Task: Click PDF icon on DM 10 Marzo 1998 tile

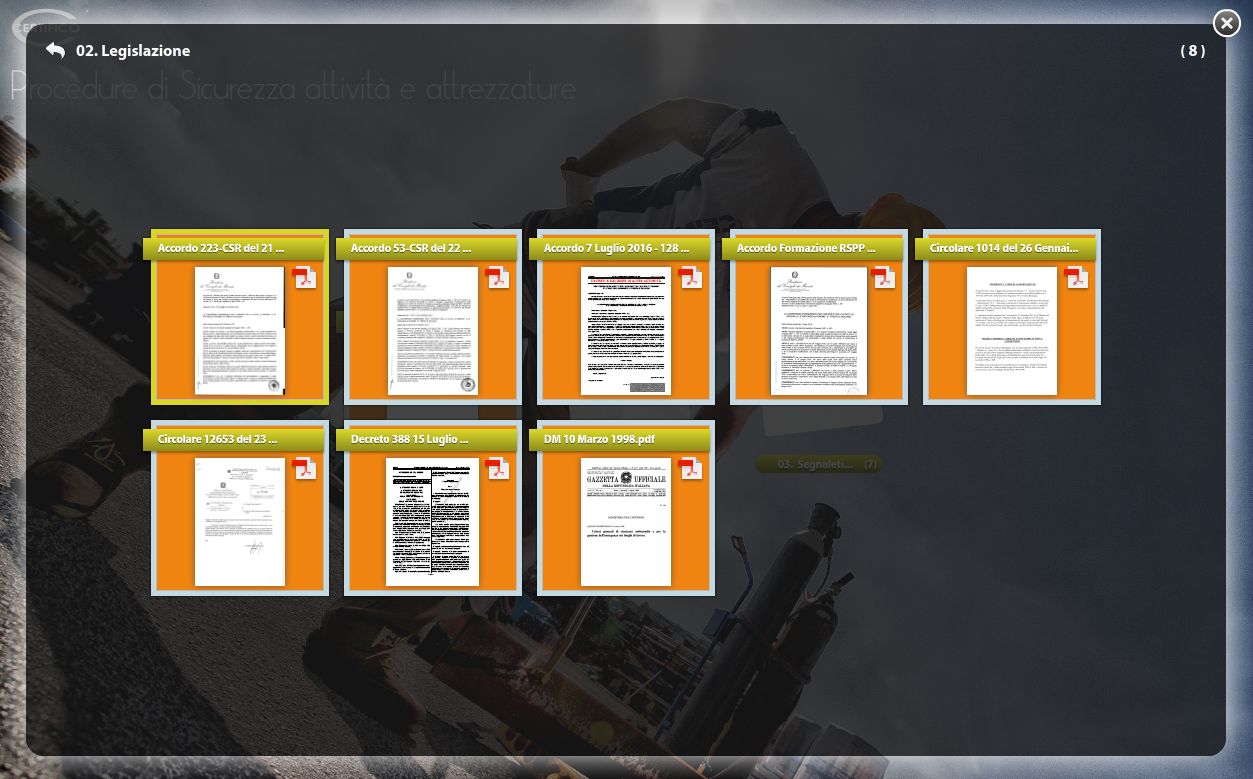Action: [x=691, y=468]
